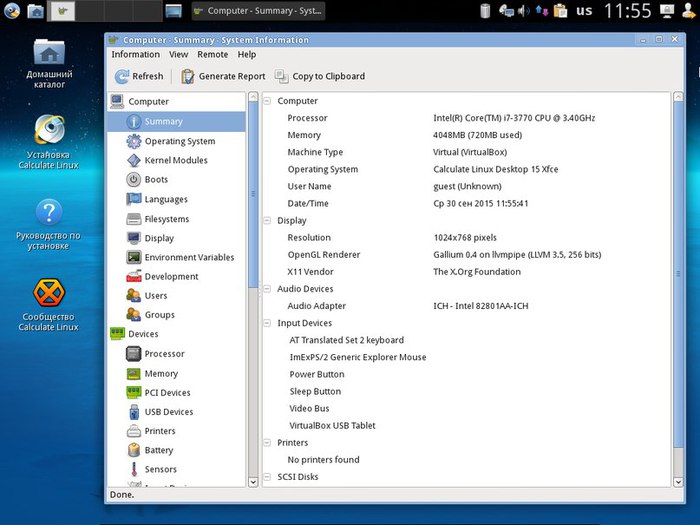700x525 pixels.
Task: Select the Display monitor icon in sidebar
Action: coord(133,238)
